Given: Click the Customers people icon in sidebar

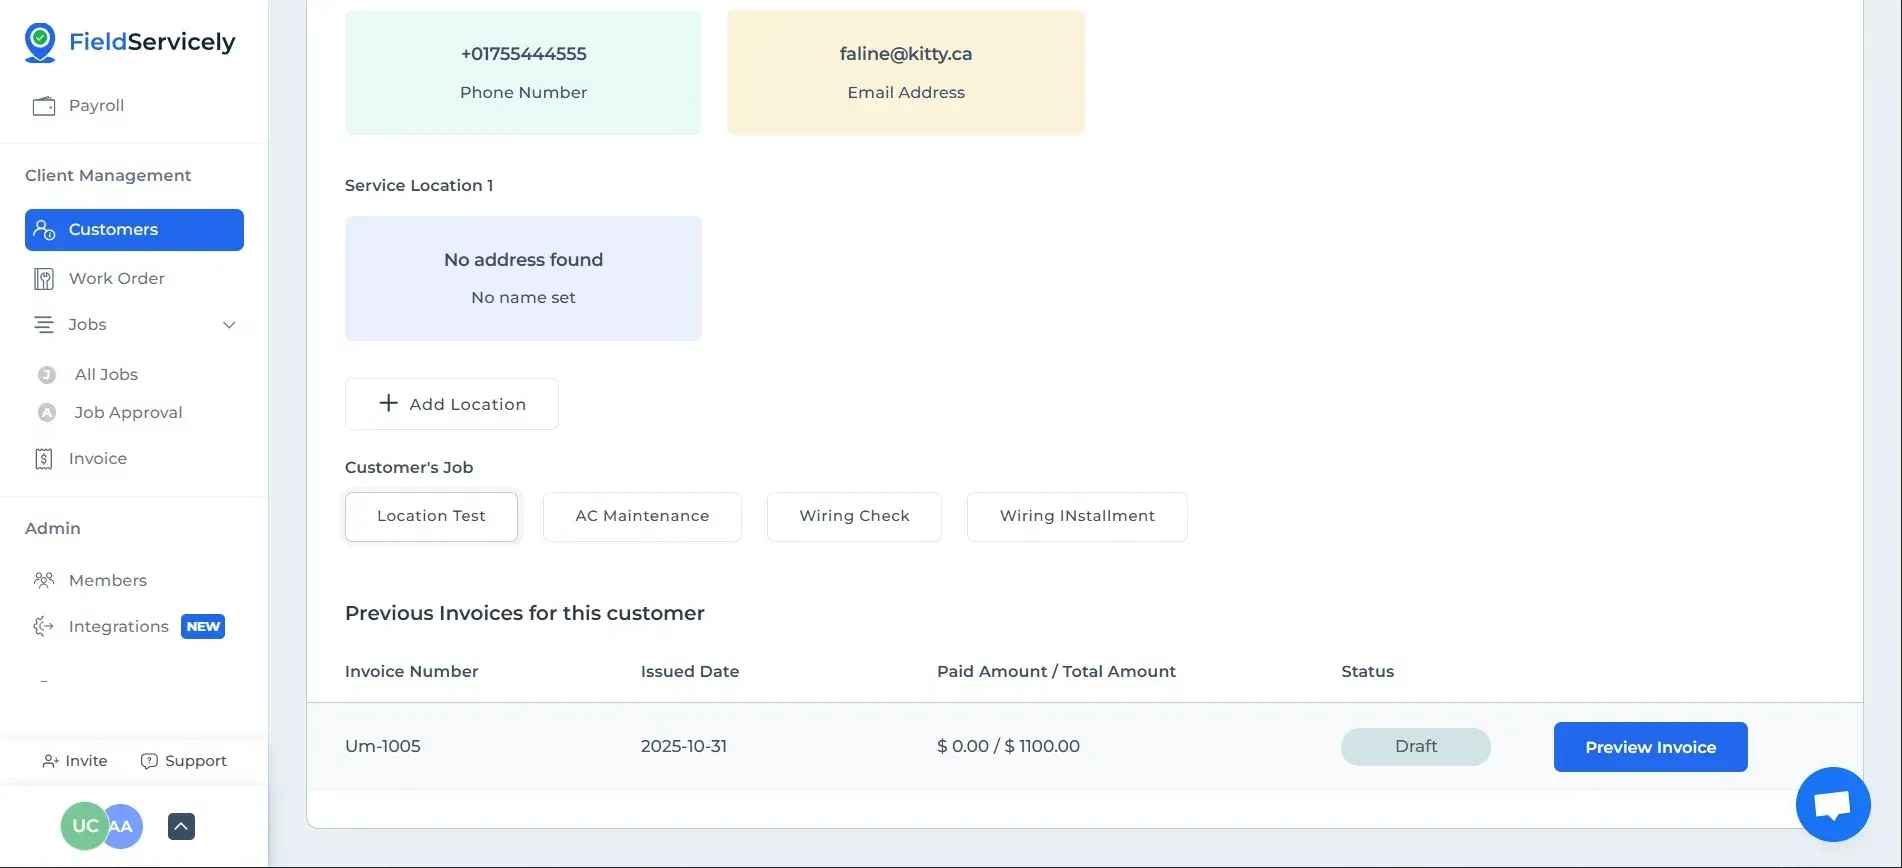Looking at the screenshot, I should 44,230.
